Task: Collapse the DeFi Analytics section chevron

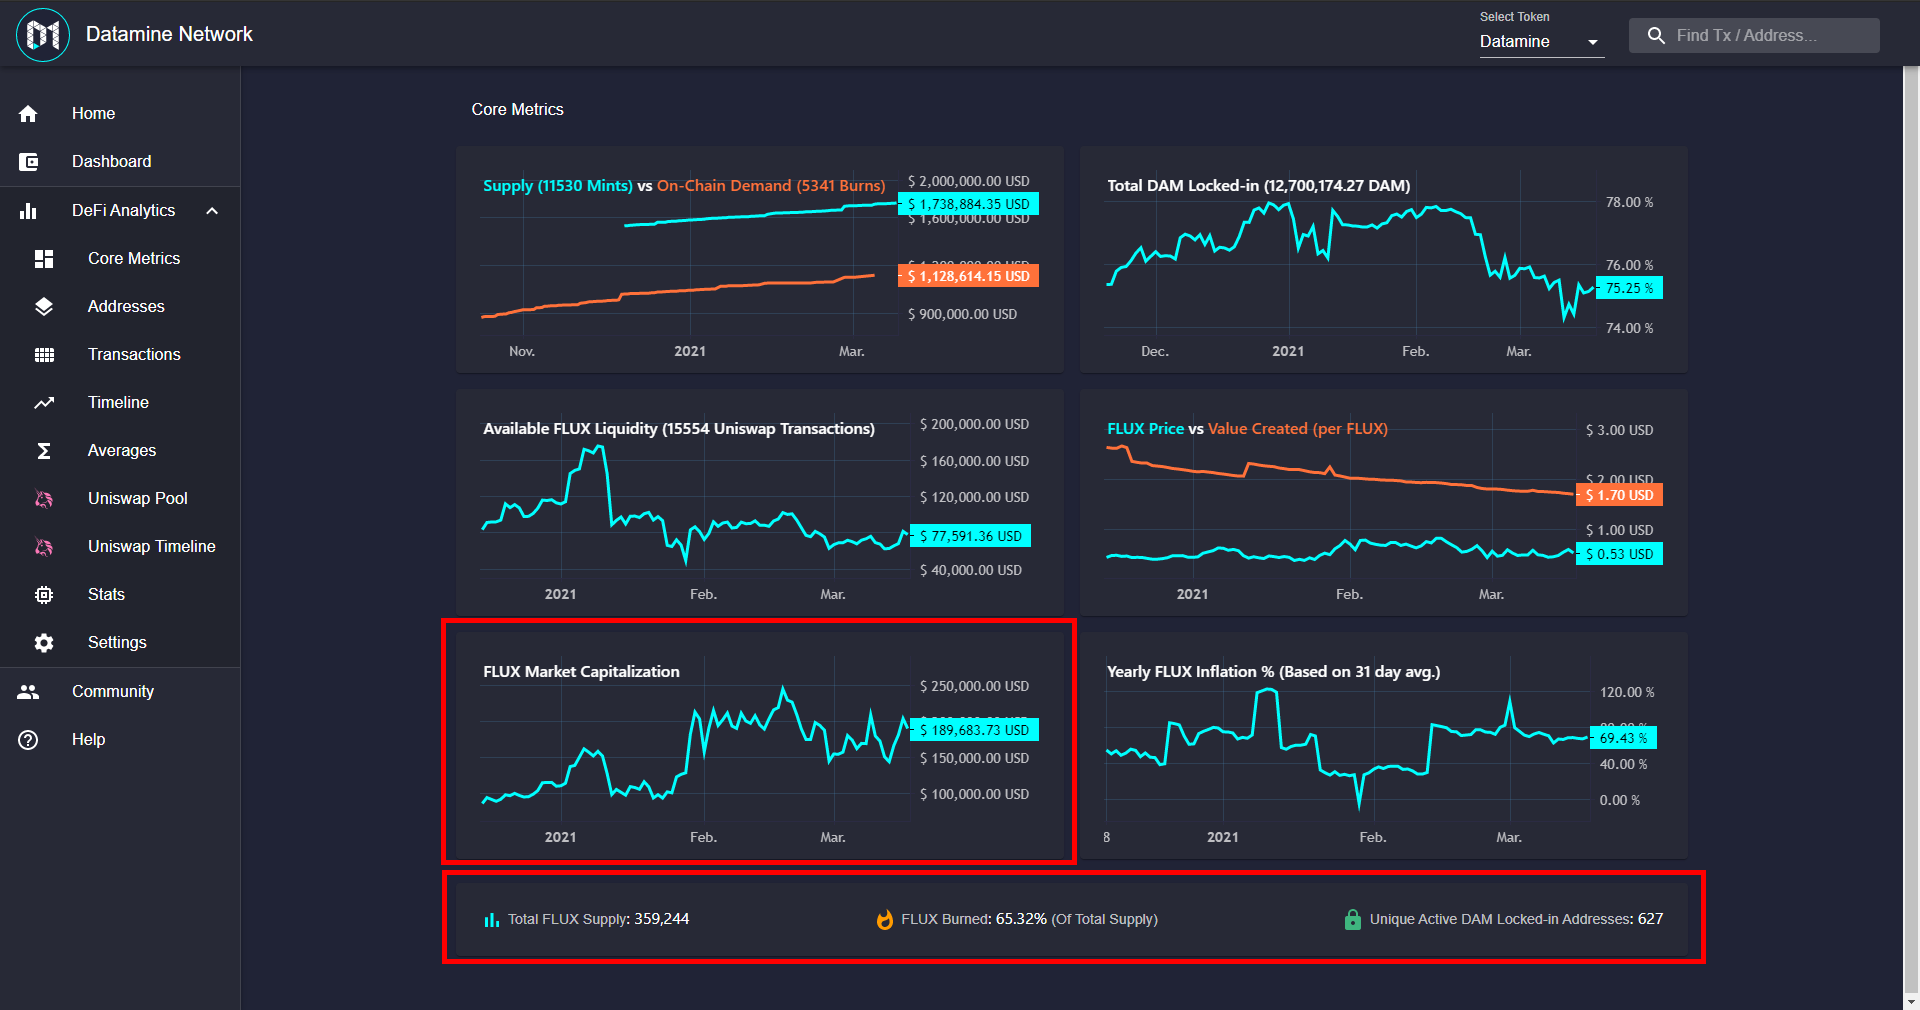Action: [212, 211]
